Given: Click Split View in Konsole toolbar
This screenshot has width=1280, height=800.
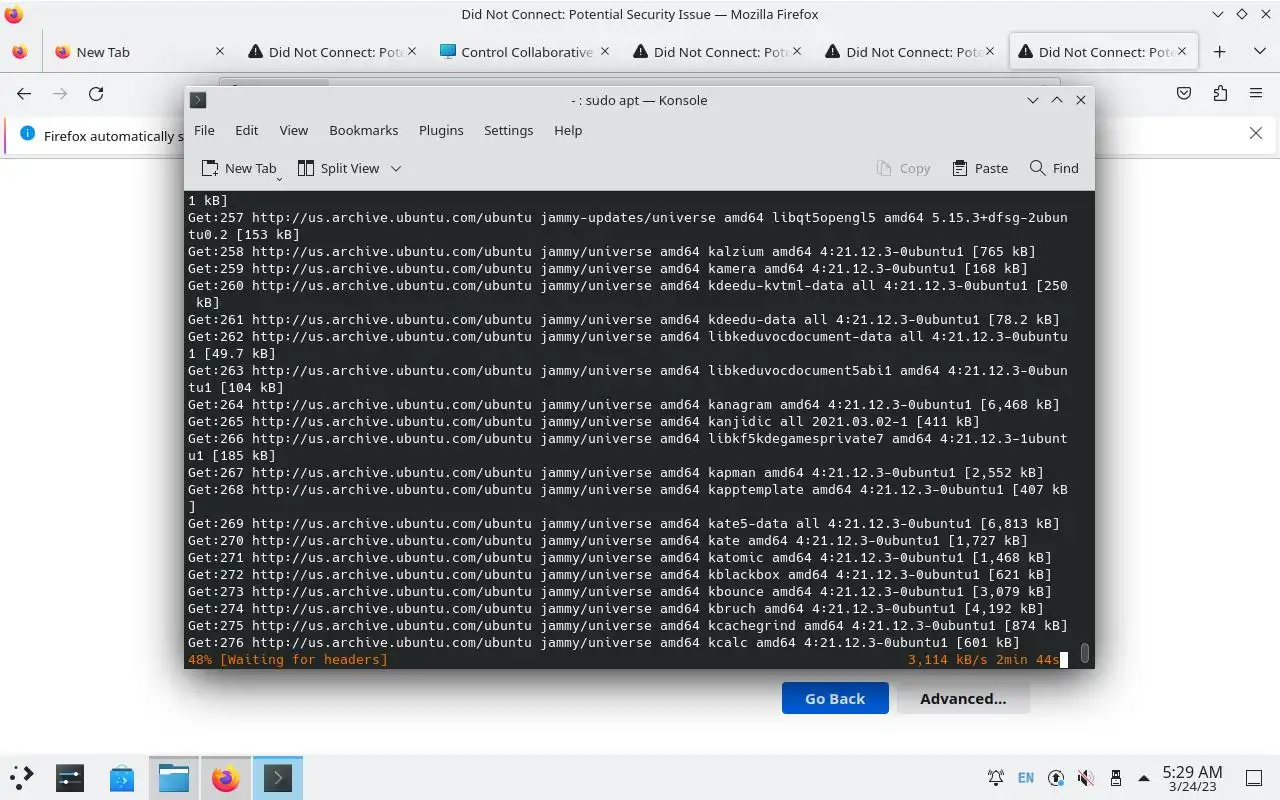Looking at the screenshot, I should (338, 168).
